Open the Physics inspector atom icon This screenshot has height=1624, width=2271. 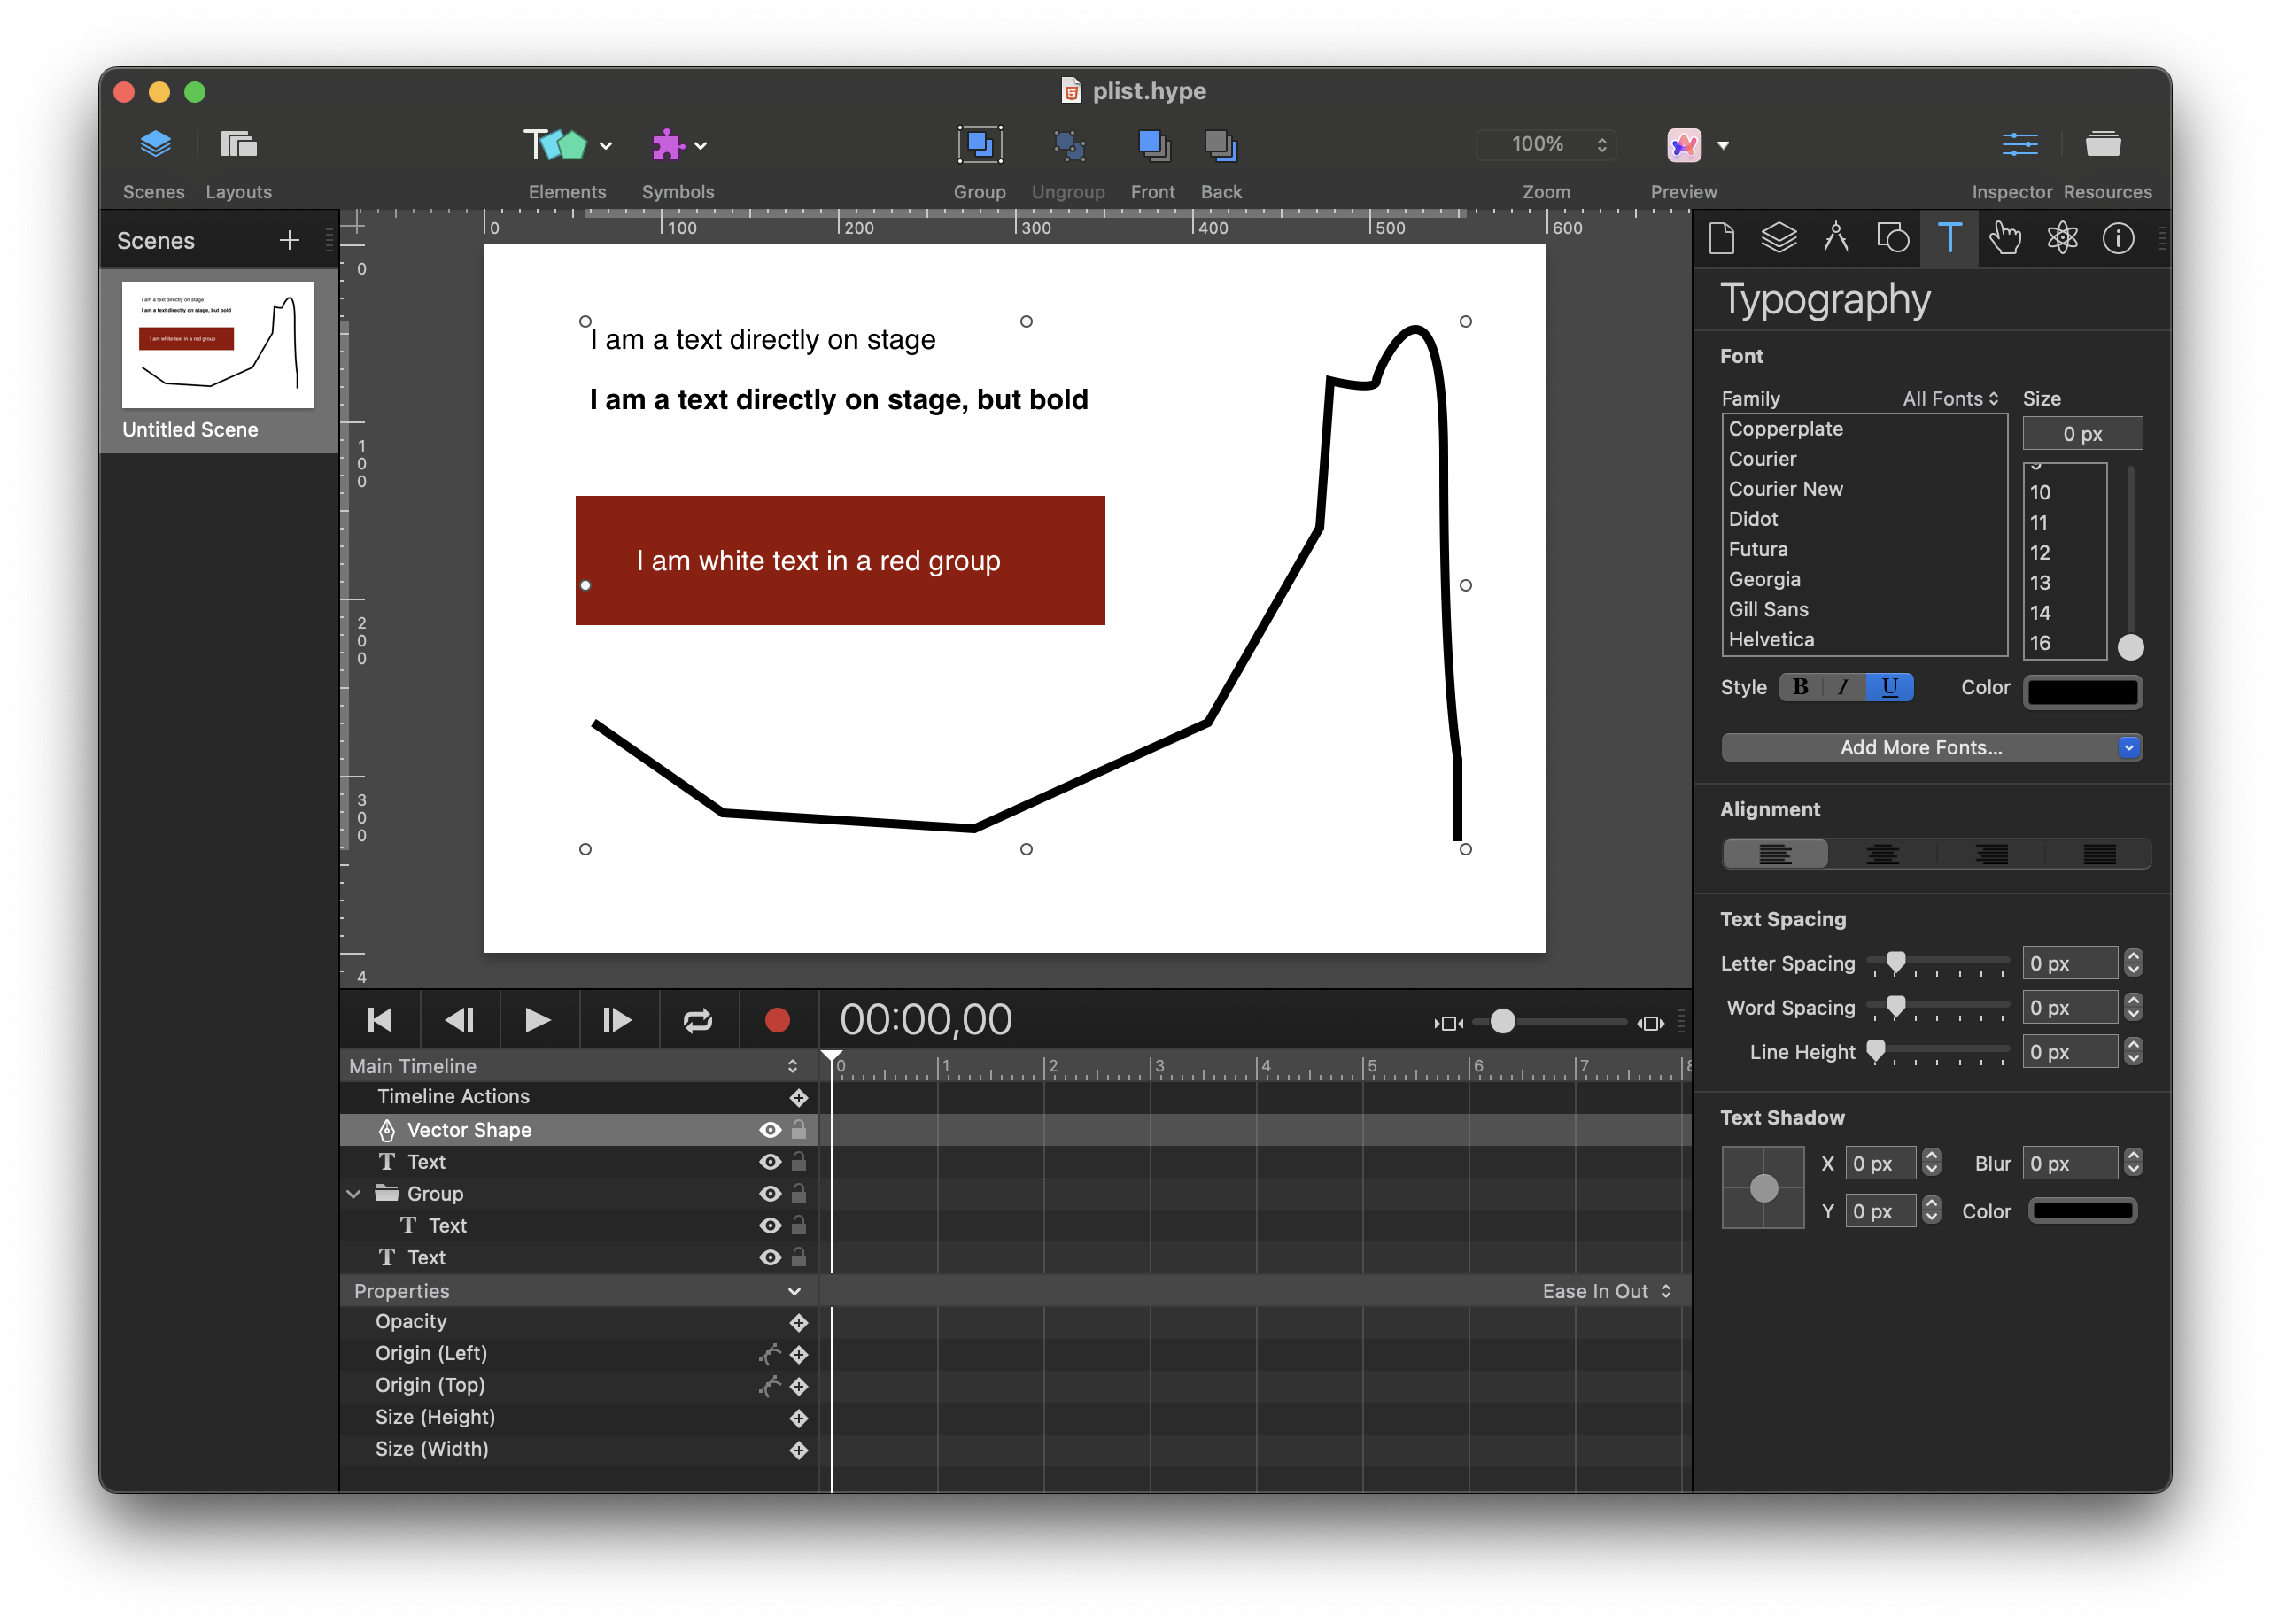[x=2062, y=238]
